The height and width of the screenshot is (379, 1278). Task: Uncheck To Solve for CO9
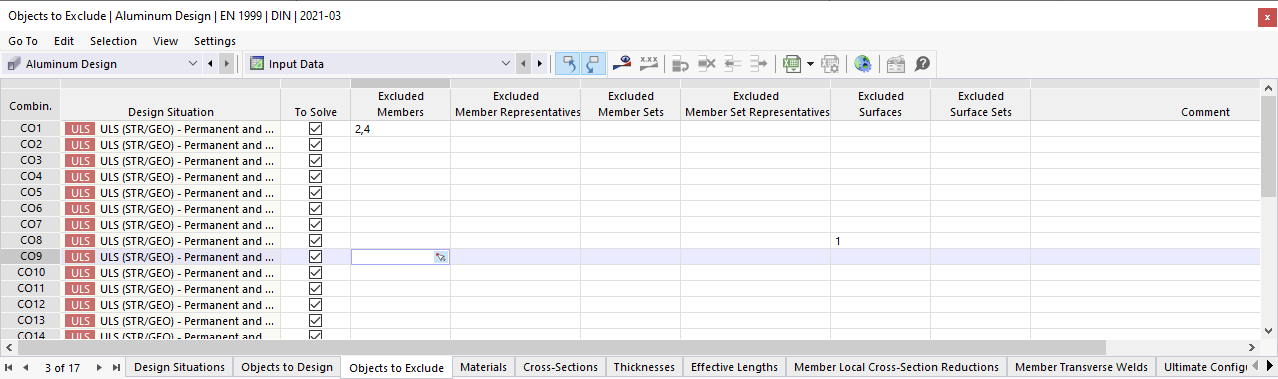(316, 257)
